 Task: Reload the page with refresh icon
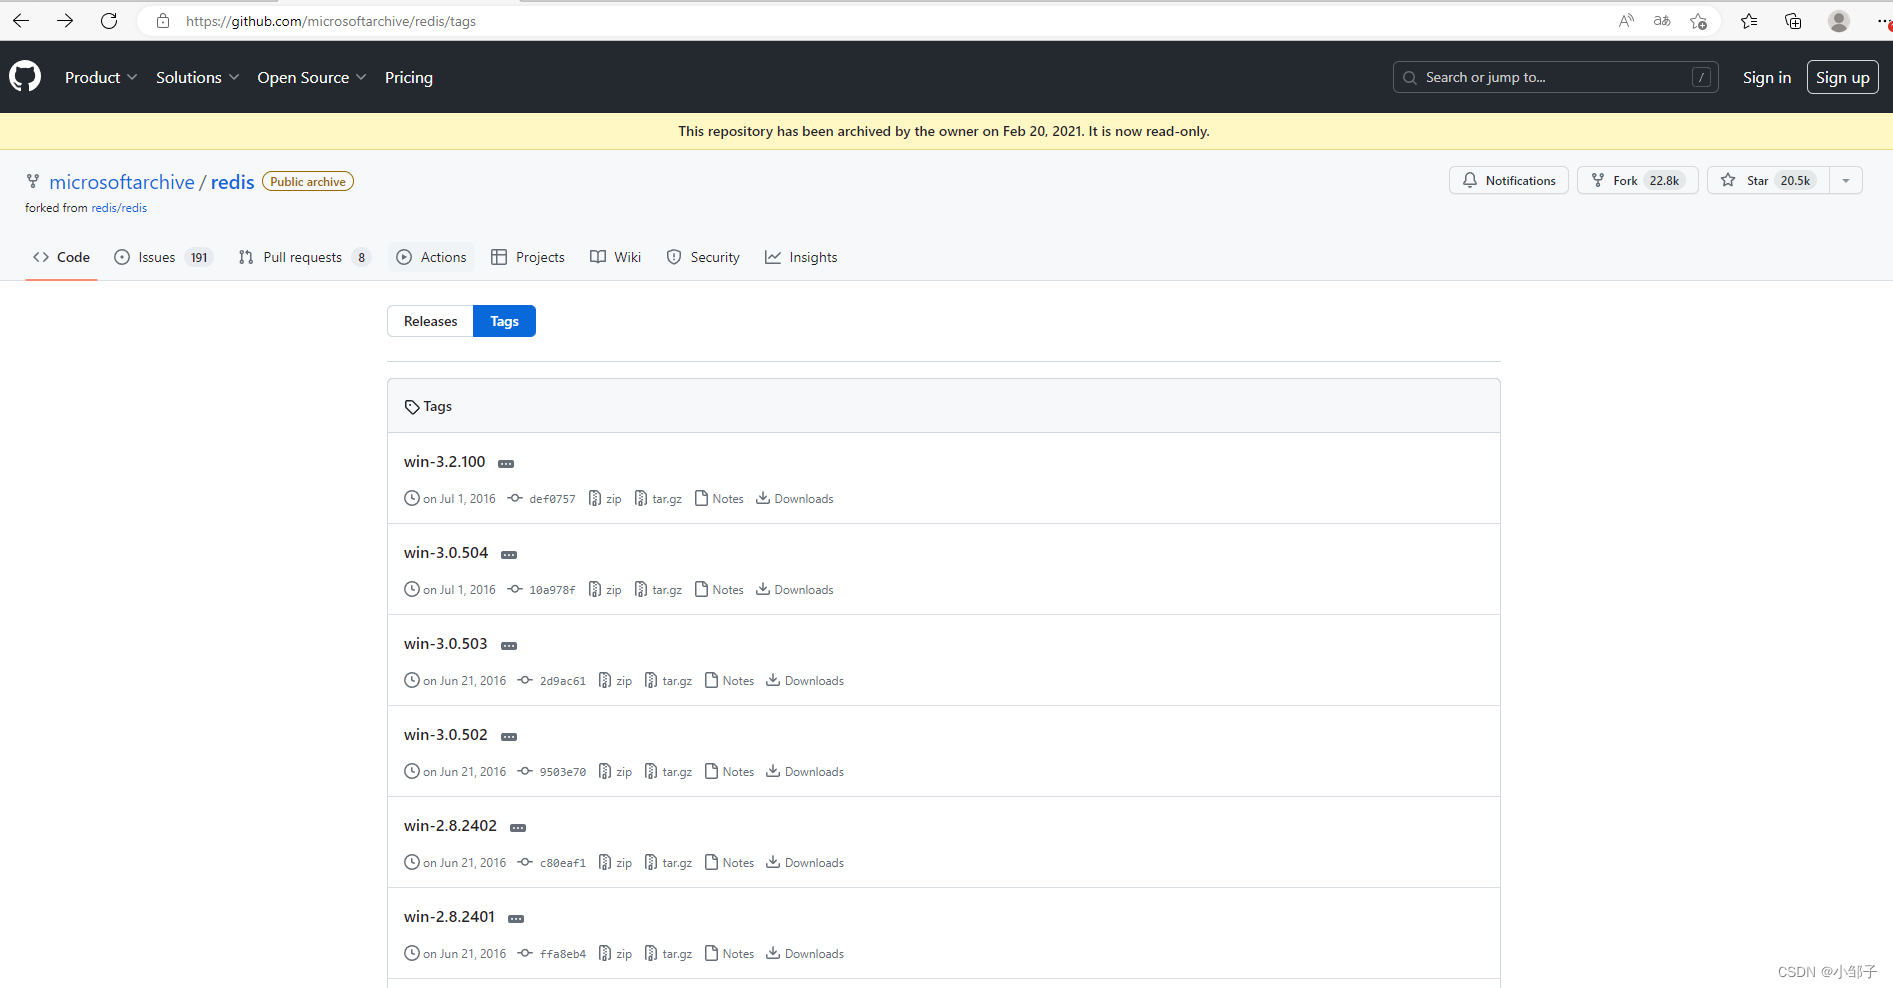click(109, 20)
